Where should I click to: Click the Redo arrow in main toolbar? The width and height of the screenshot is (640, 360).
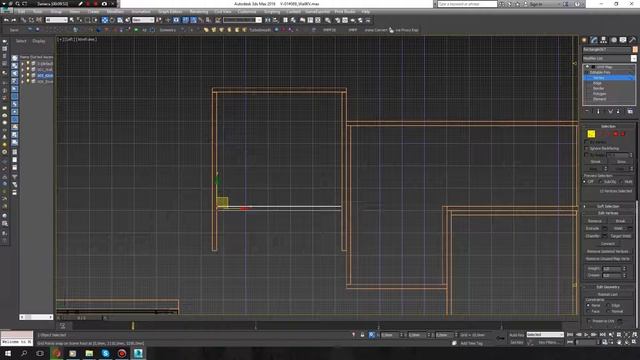(13, 20)
